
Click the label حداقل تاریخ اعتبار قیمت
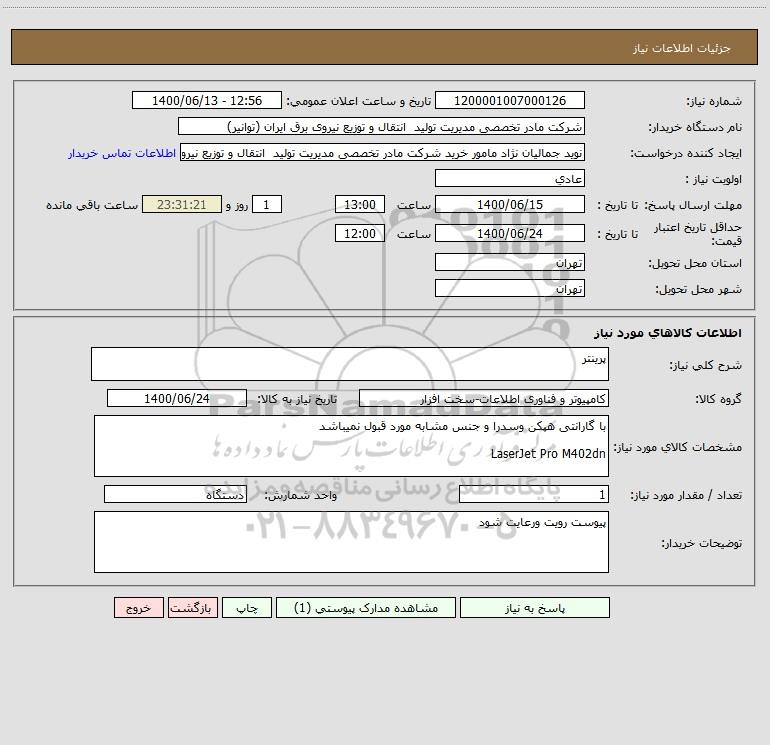click(x=698, y=234)
